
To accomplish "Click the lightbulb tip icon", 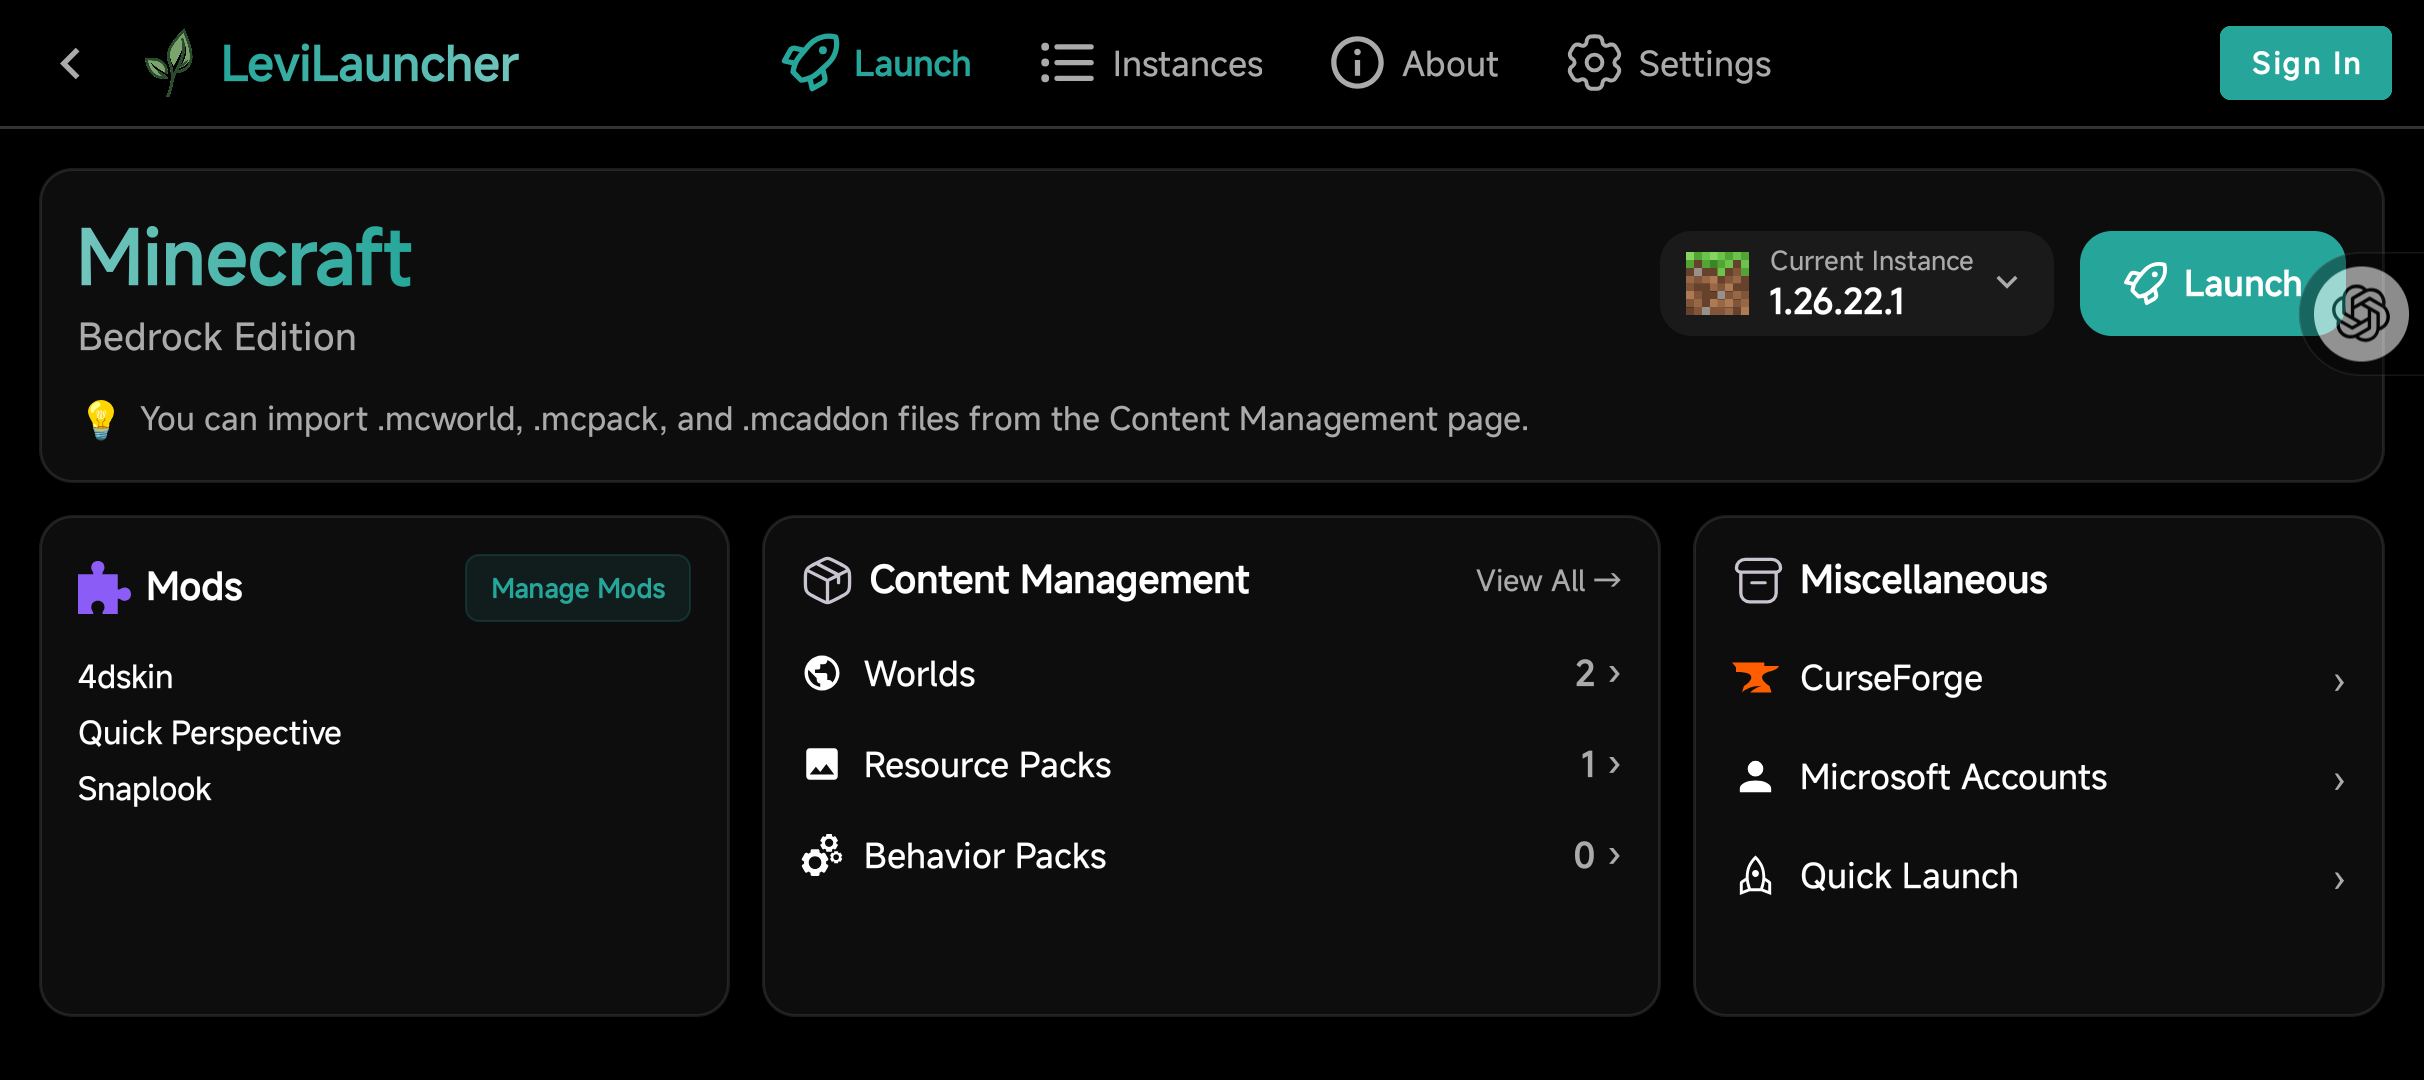I will tap(101, 419).
